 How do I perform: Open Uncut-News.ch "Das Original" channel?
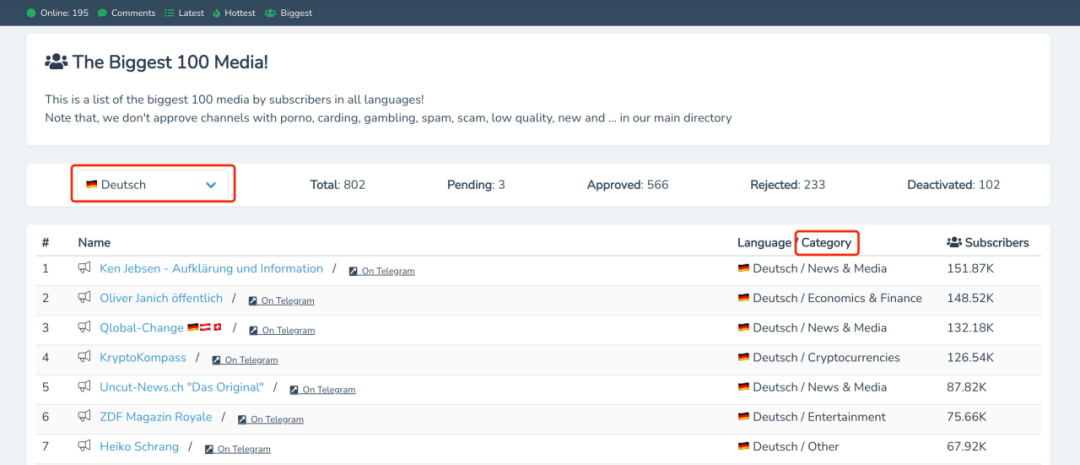point(182,388)
